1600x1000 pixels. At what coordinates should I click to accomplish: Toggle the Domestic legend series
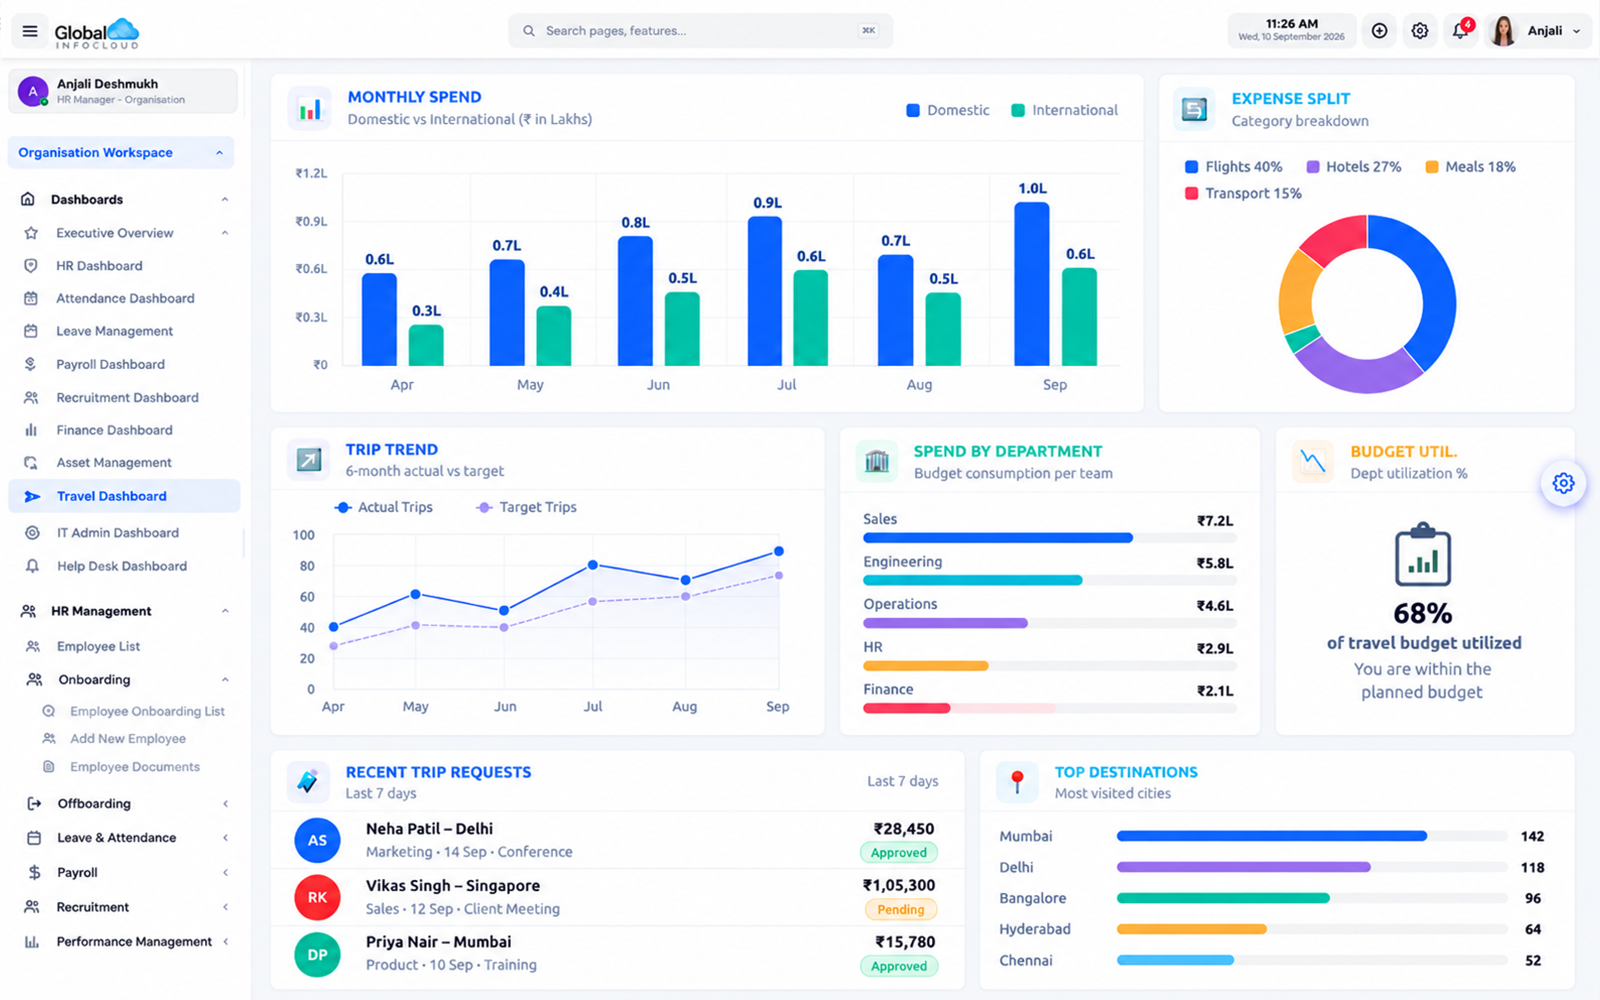pyautogui.click(x=947, y=110)
